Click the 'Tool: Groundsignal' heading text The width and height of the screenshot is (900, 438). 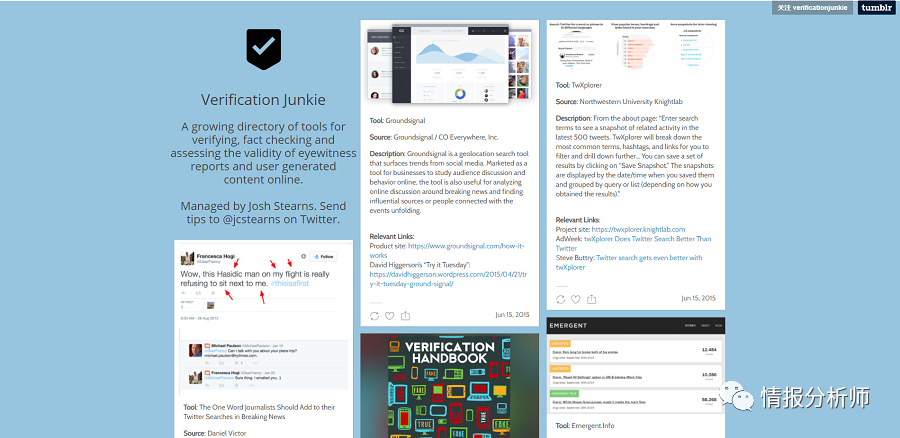point(397,121)
